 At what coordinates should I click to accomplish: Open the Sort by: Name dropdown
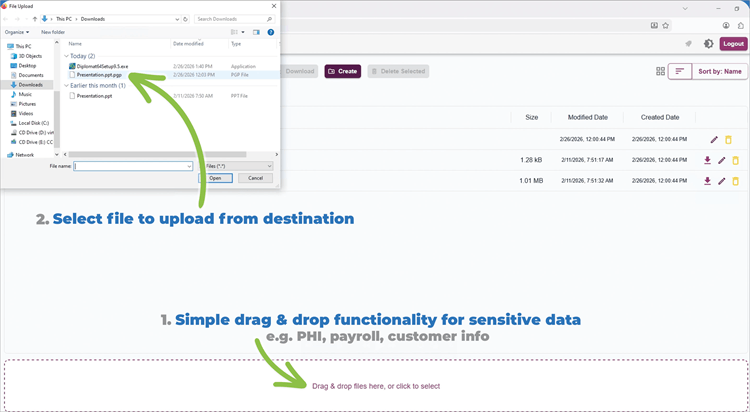719,71
